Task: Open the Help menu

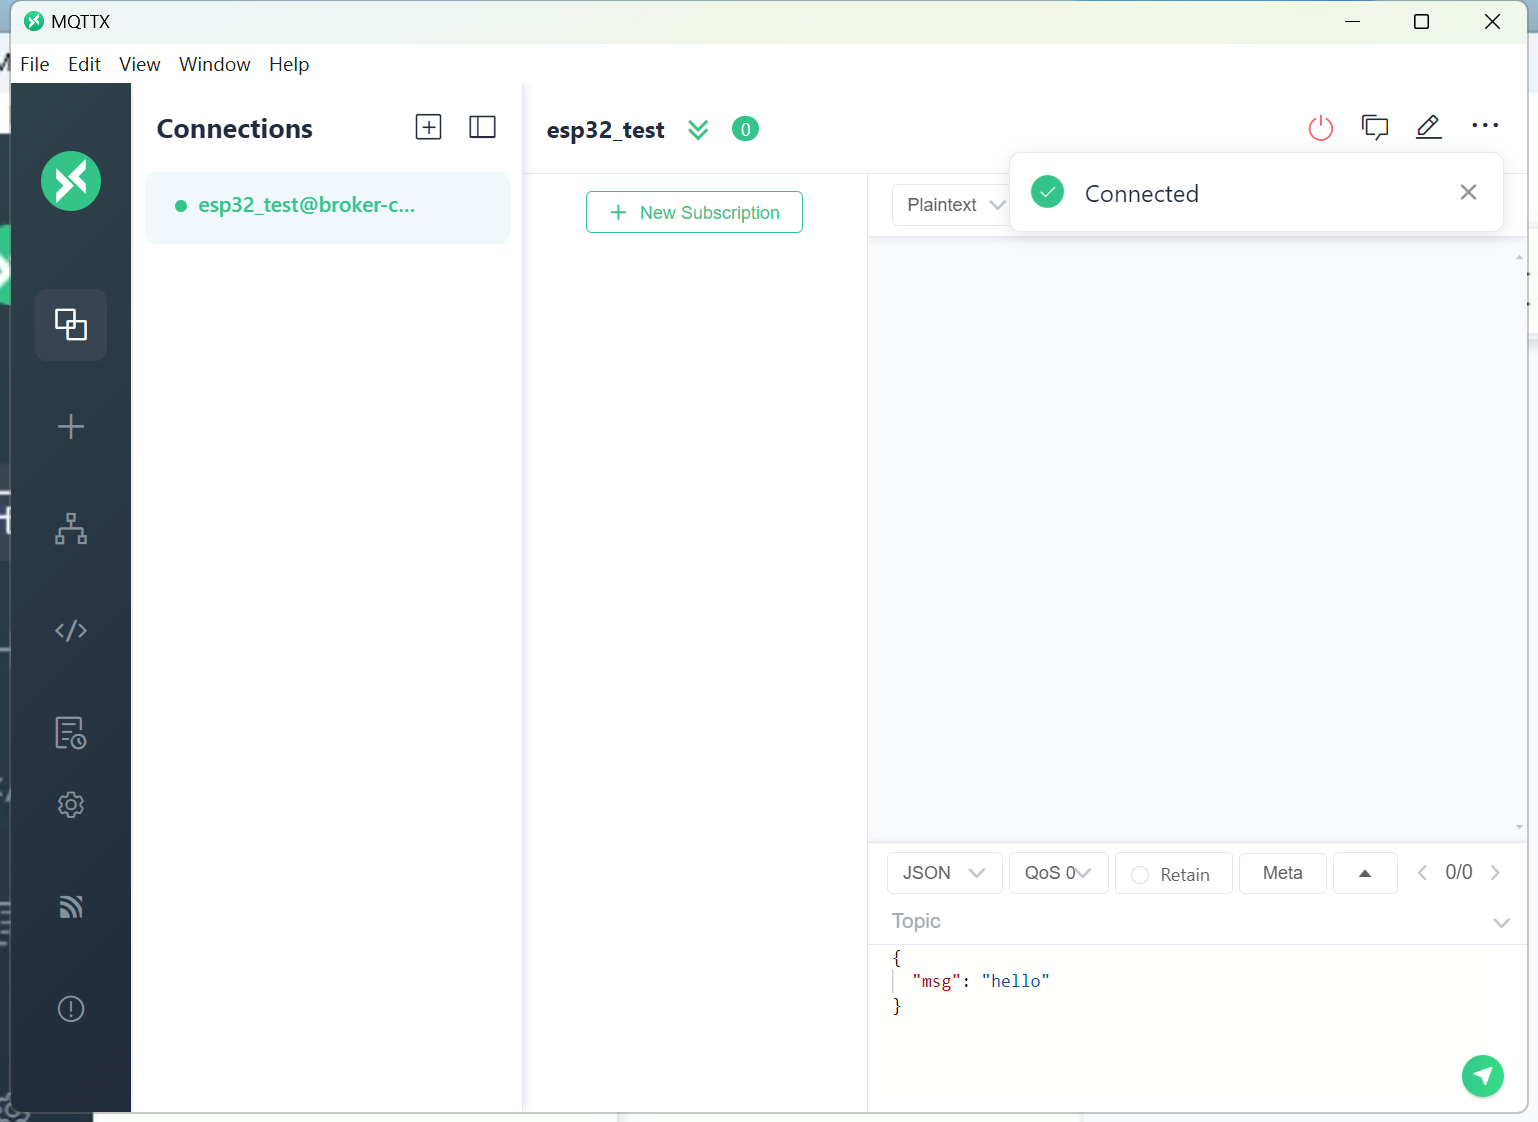Action: tap(289, 64)
